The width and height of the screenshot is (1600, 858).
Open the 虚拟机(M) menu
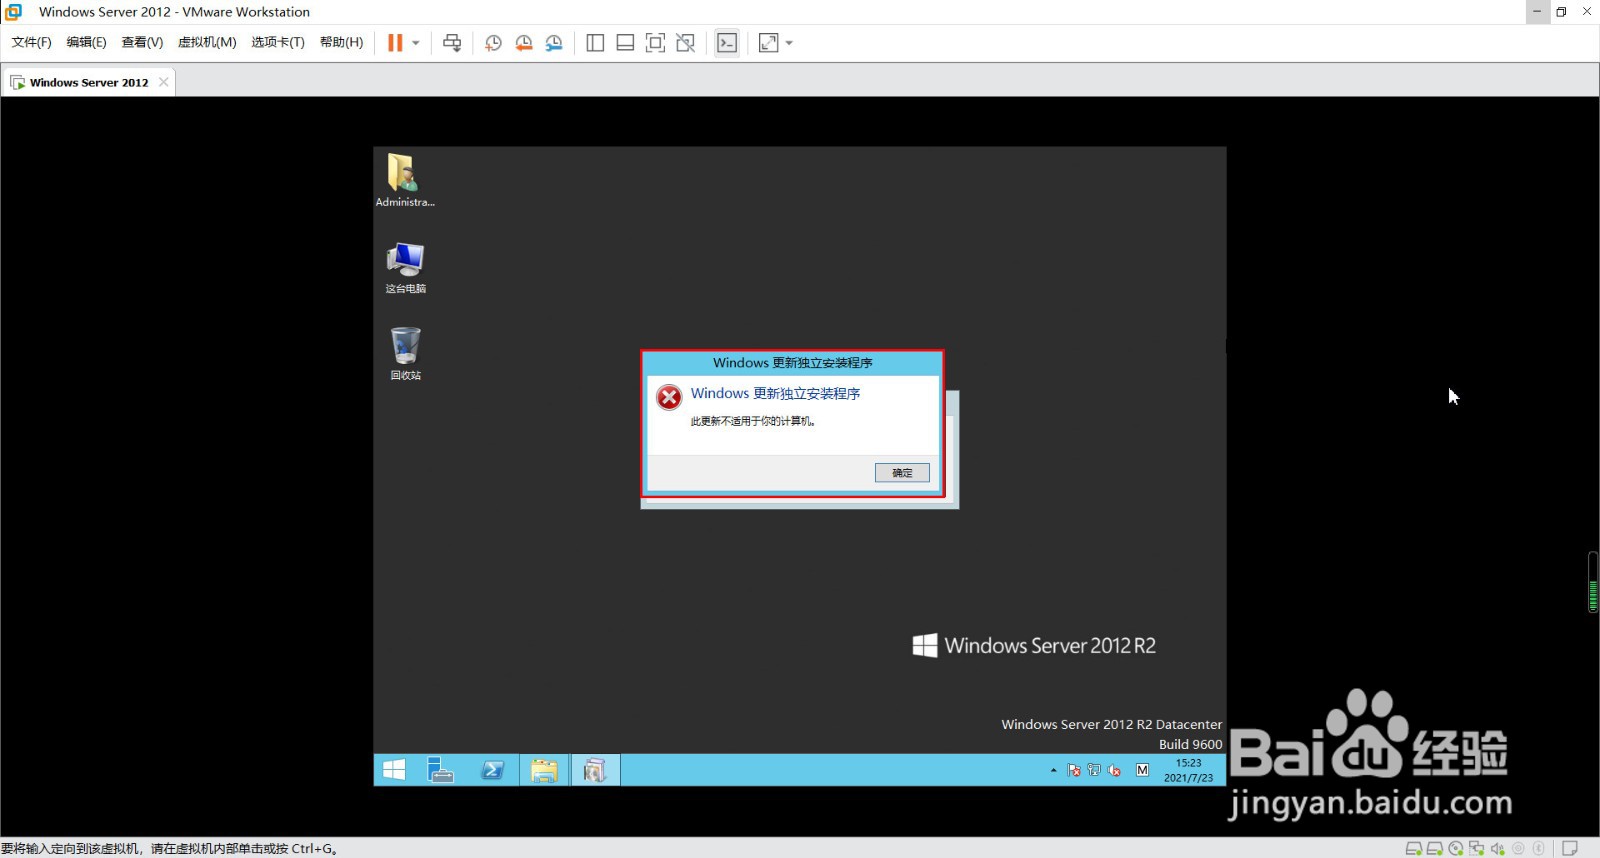207,42
